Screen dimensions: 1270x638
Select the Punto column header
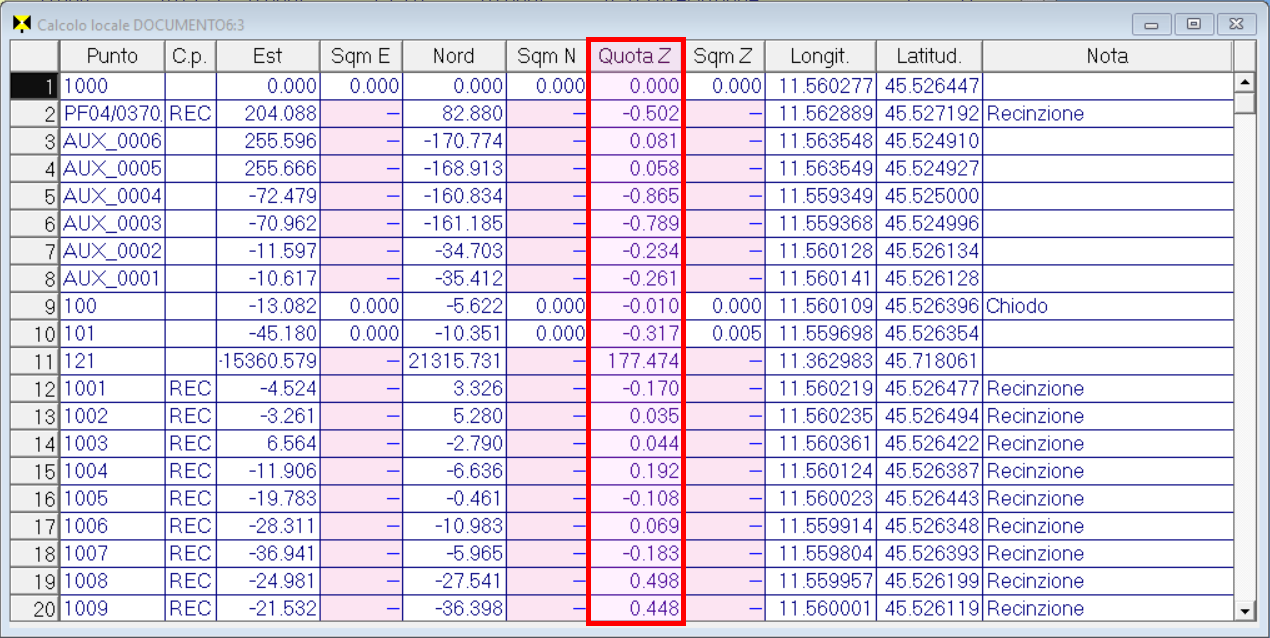click(x=112, y=56)
